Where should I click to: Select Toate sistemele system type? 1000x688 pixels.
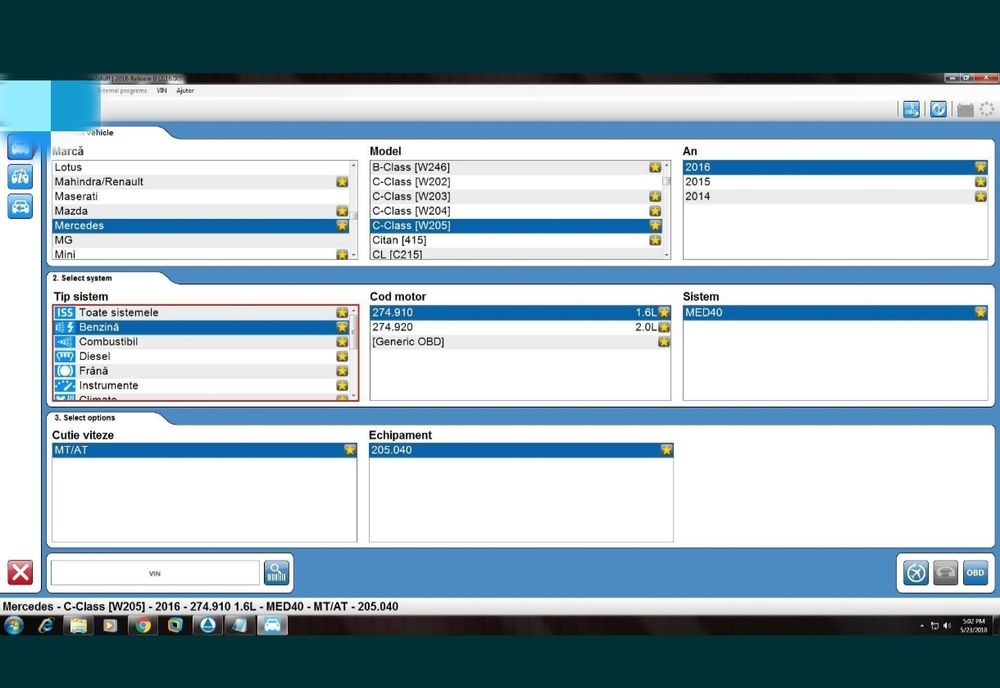pos(202,312)
